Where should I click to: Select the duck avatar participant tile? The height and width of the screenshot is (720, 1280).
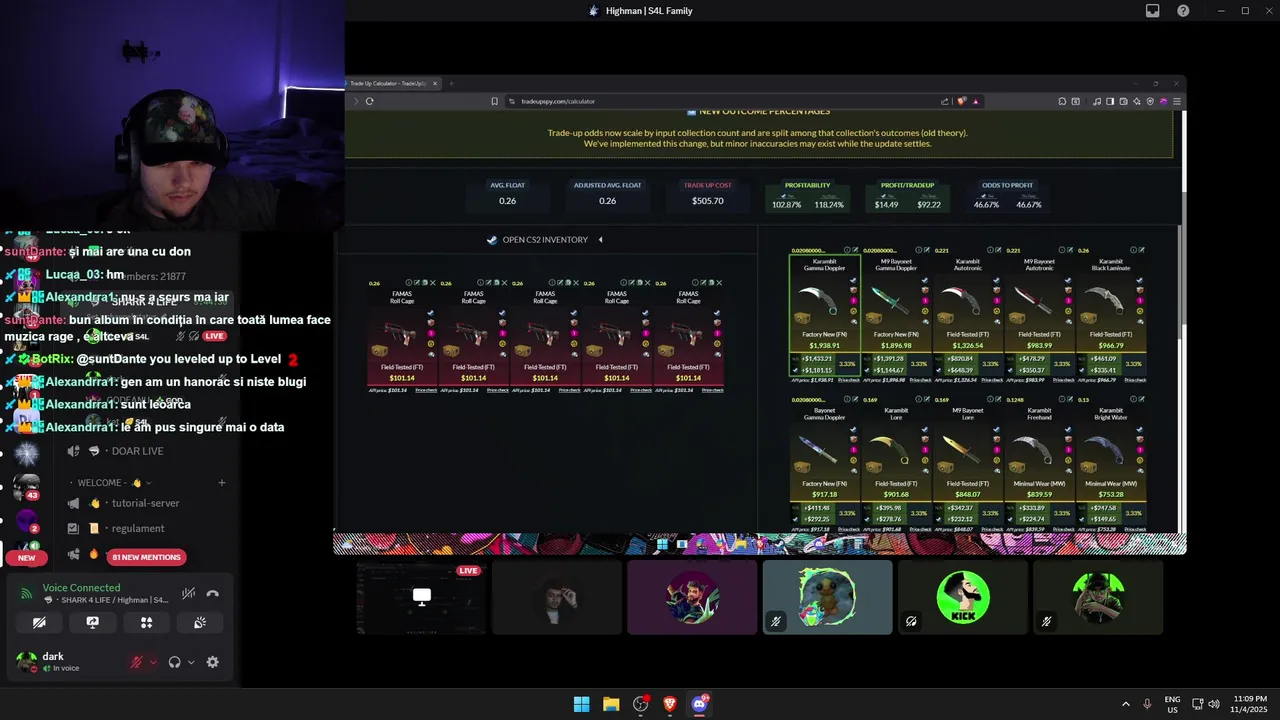pos(827,597)
